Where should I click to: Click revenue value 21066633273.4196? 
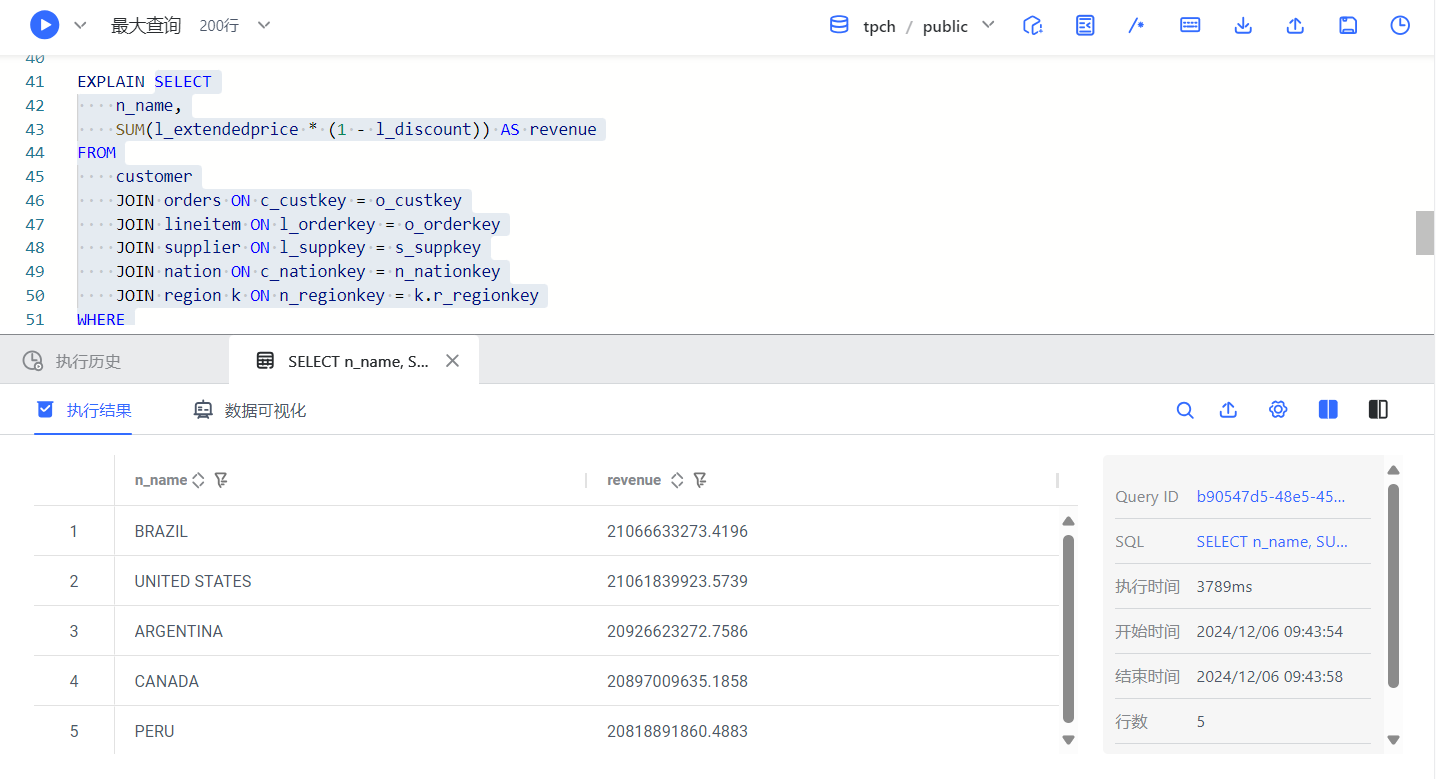click(677, 531)
